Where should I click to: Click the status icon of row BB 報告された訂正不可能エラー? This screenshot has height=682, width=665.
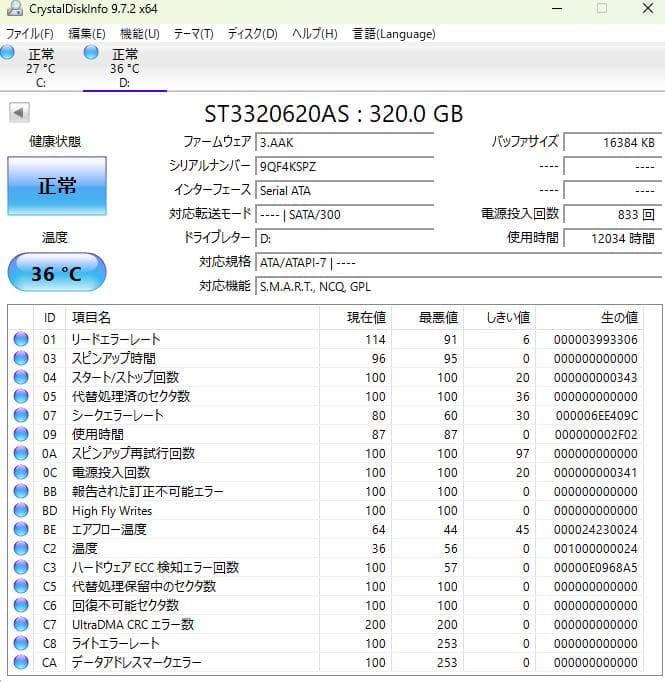coord(21,491)
